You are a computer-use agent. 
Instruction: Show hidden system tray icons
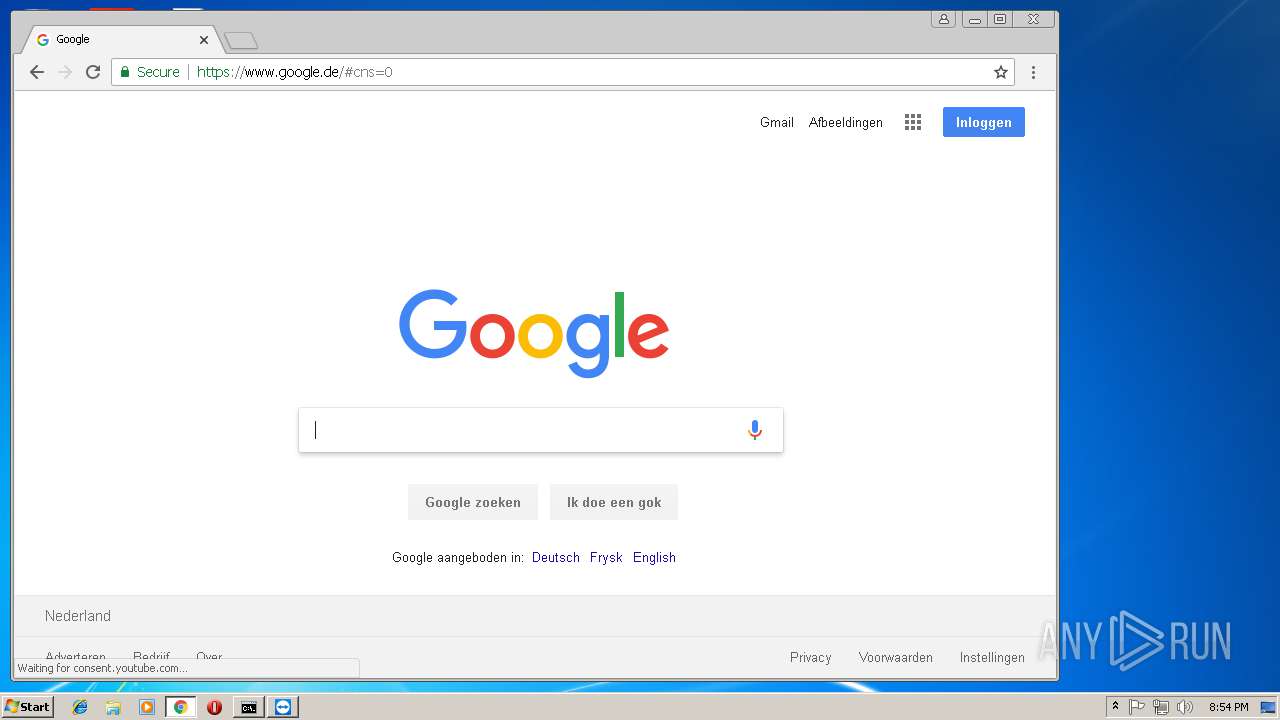(1115, 707)
